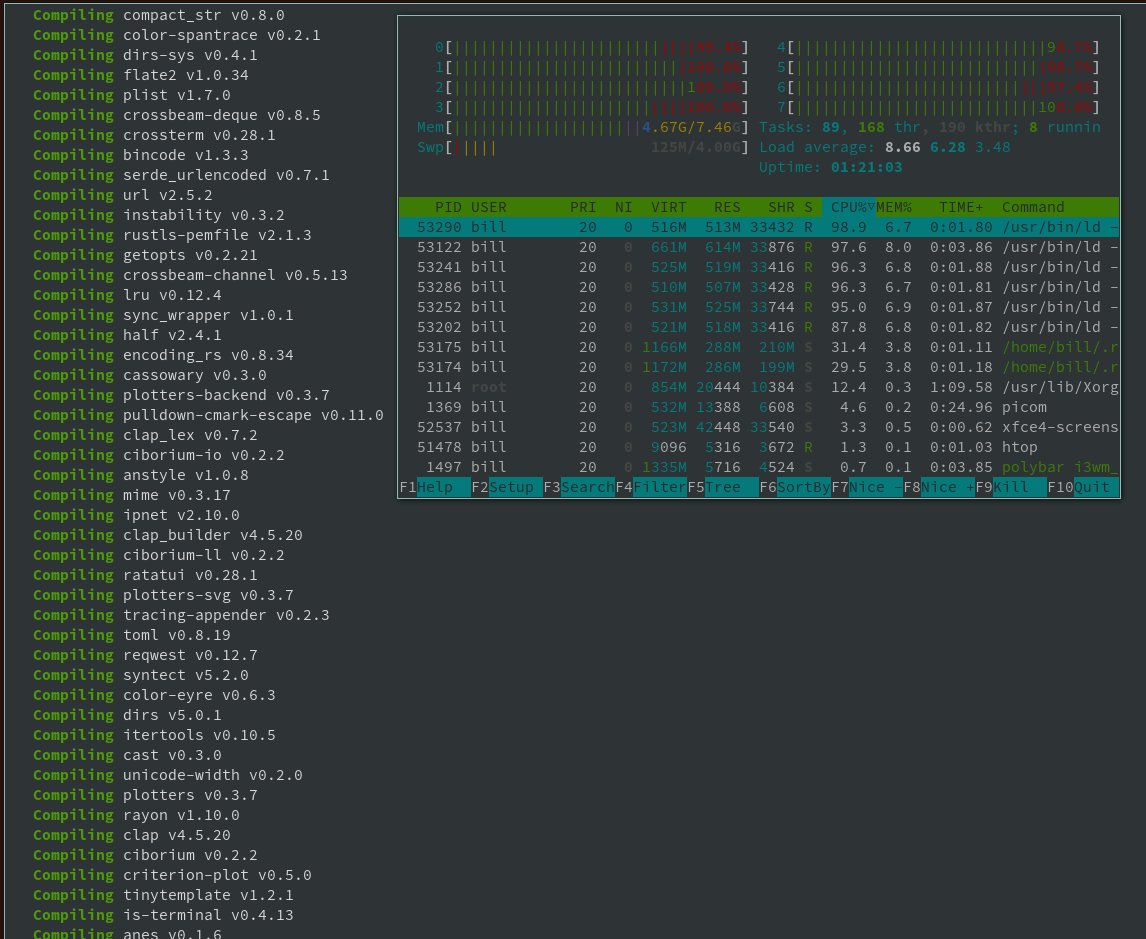Select process row with PID 53286
Image resolution: width=1146 pixels, height=939 pixels.
759,287
